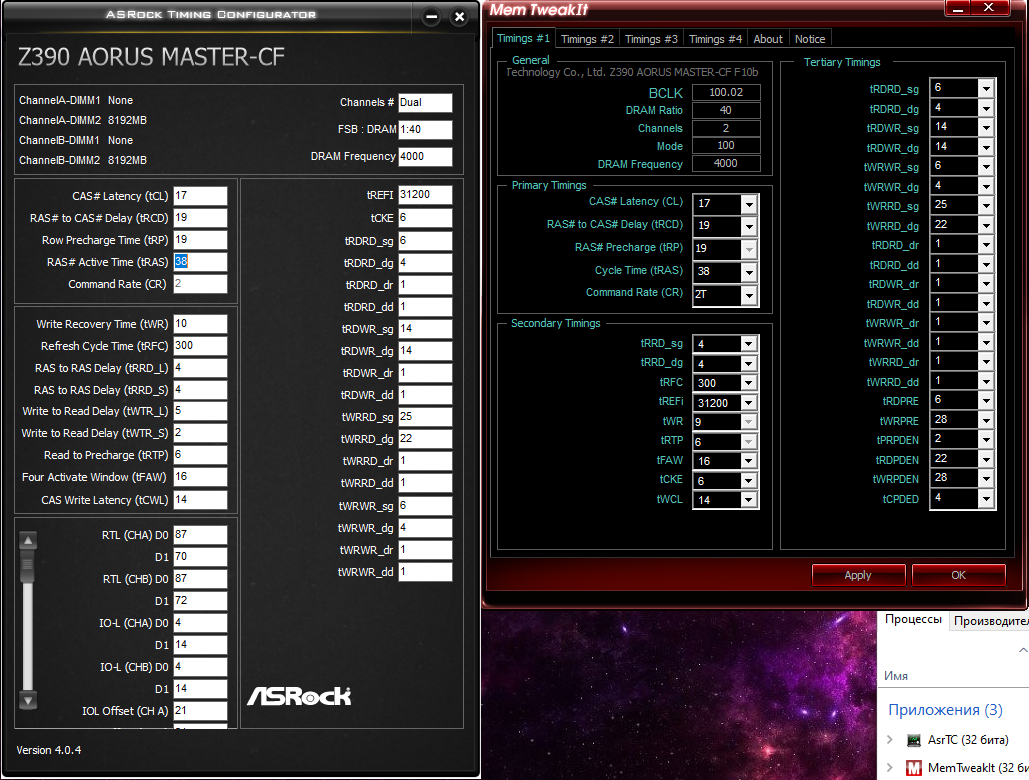Screen dimensions: 1029x780
Task: Click CAS# Latency (tCL) field in ASRock
Action: click(200, 195)
